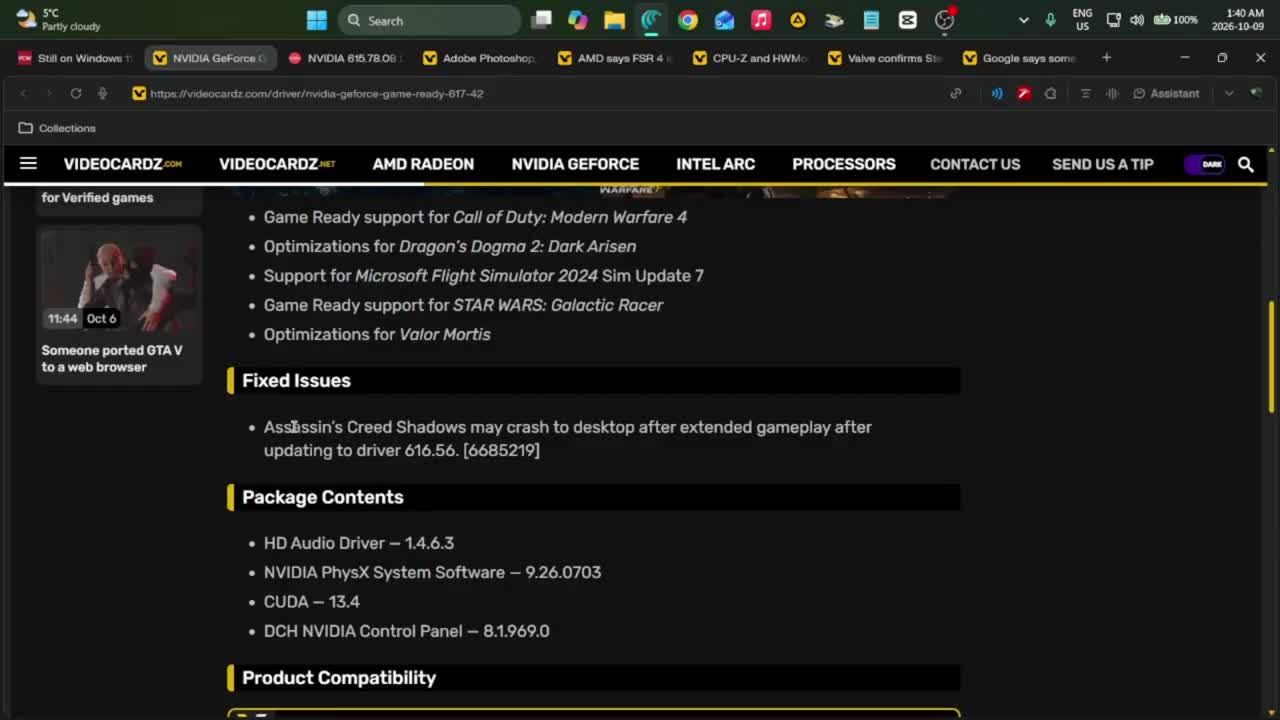Switch to the NVIDIA 615.78.08 tab

[x=345, y=58]
